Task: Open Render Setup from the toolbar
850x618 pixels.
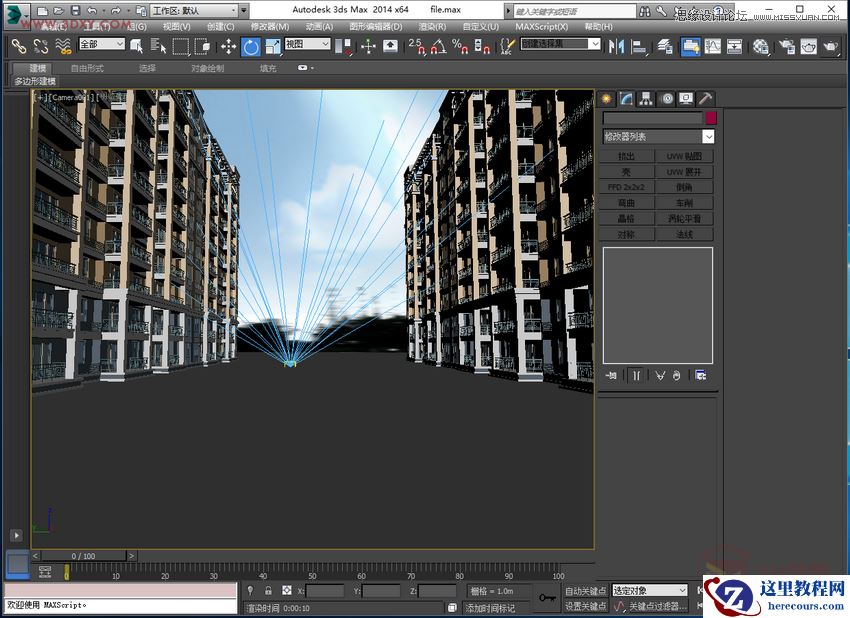Action: pos(785,47)
